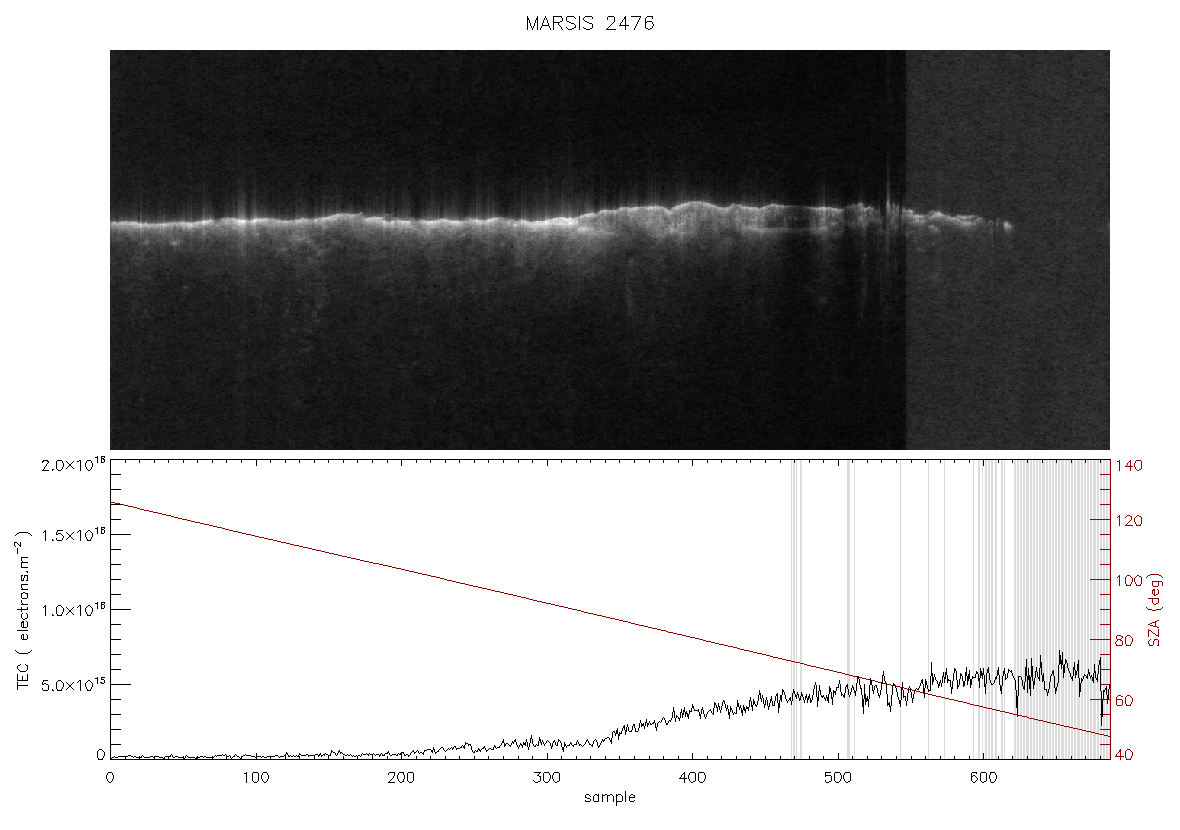Click sample tick label 300
Screen dimensions: 1180x830
point(546,778)
